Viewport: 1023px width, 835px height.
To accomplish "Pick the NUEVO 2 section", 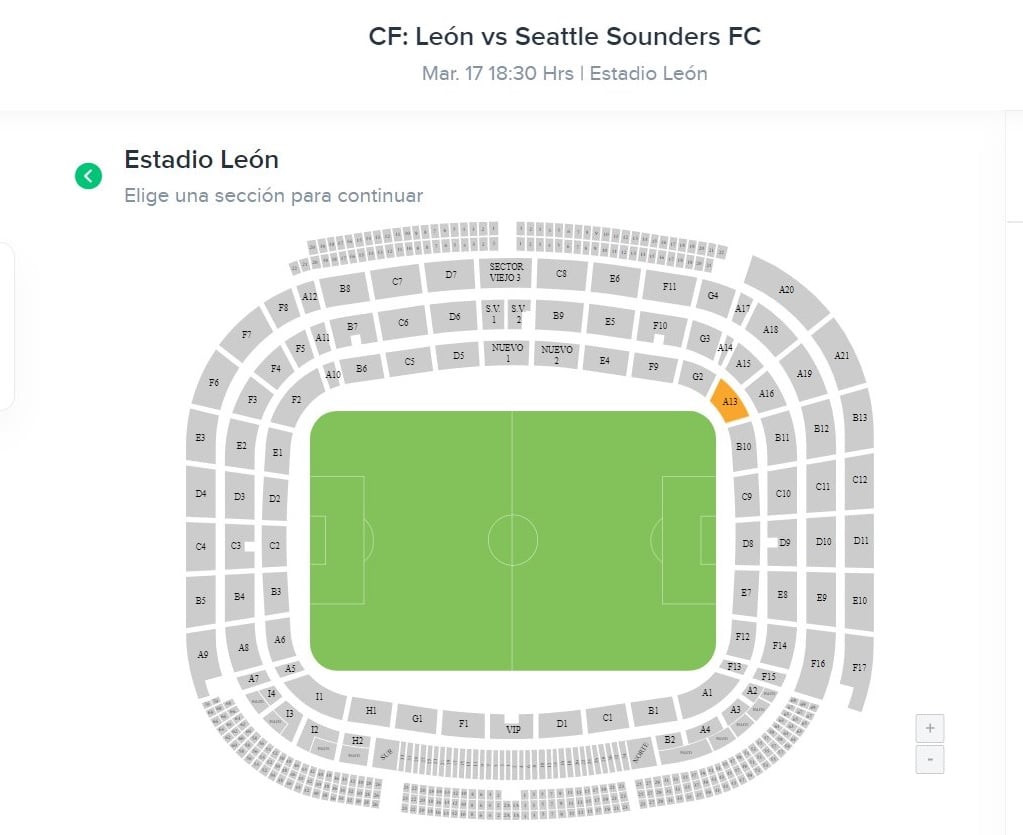I will click(556, 354).
